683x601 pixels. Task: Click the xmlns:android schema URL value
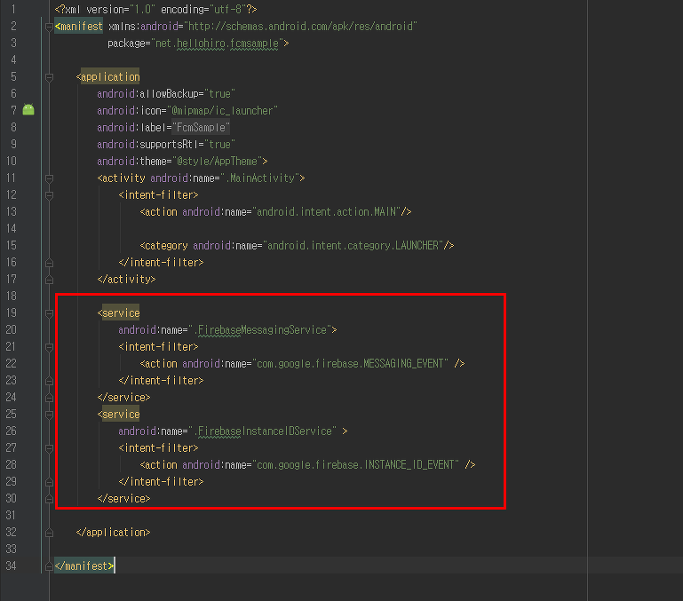pyautogui.click(x=301, y=27)
